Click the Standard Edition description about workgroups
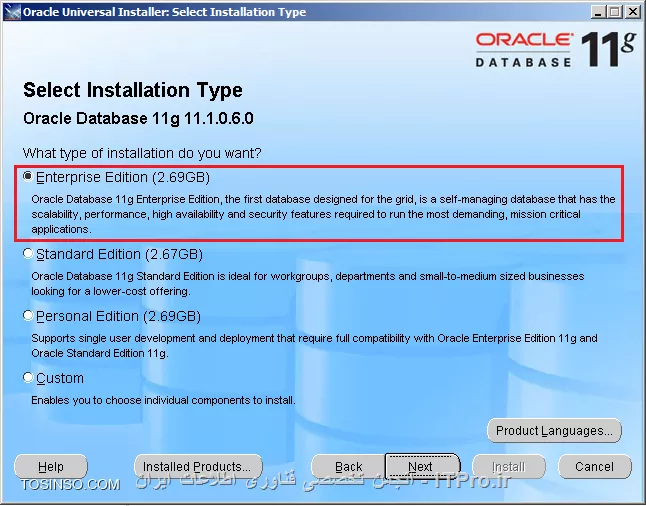Viewport: 646px width, 506px height. (308, 283)
